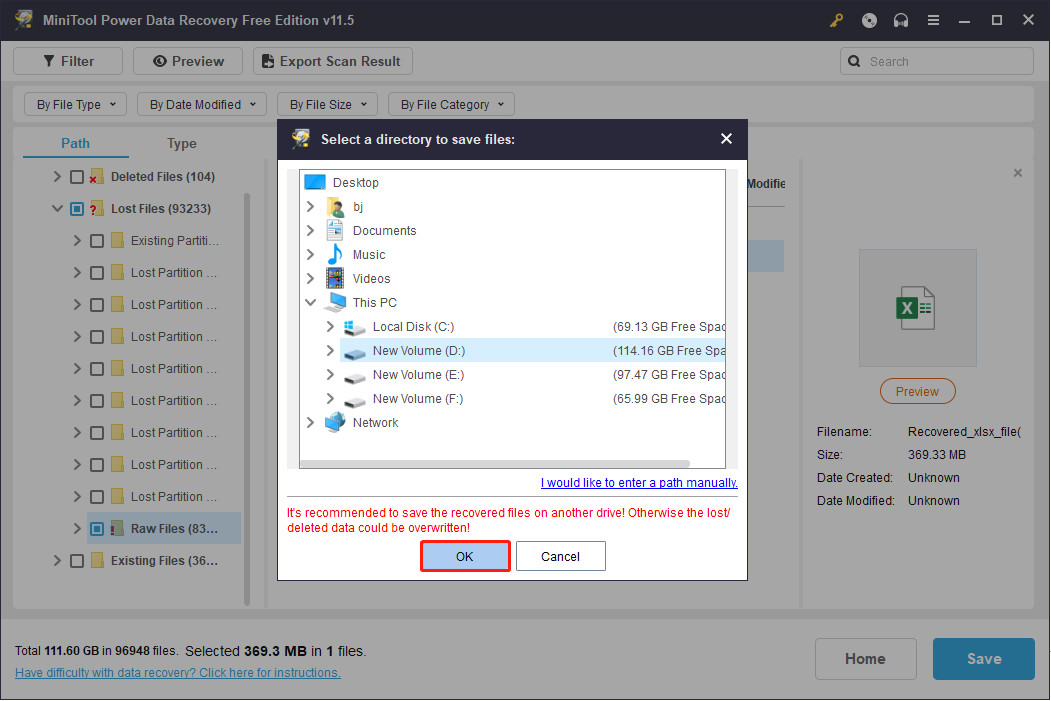The height and width of the screenshot is (701, 1051).
Task: Expand the New Volume (D:) node
Action: coord(330,350)
